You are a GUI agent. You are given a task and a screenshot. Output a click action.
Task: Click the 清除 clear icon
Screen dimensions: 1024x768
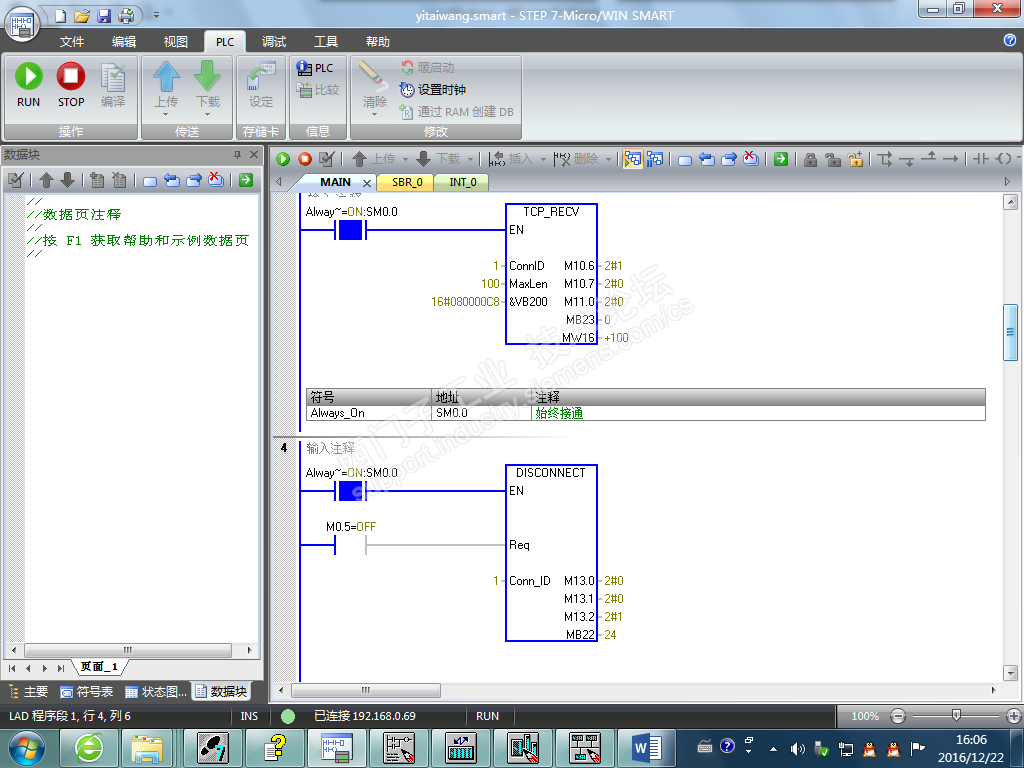point(374,87)
